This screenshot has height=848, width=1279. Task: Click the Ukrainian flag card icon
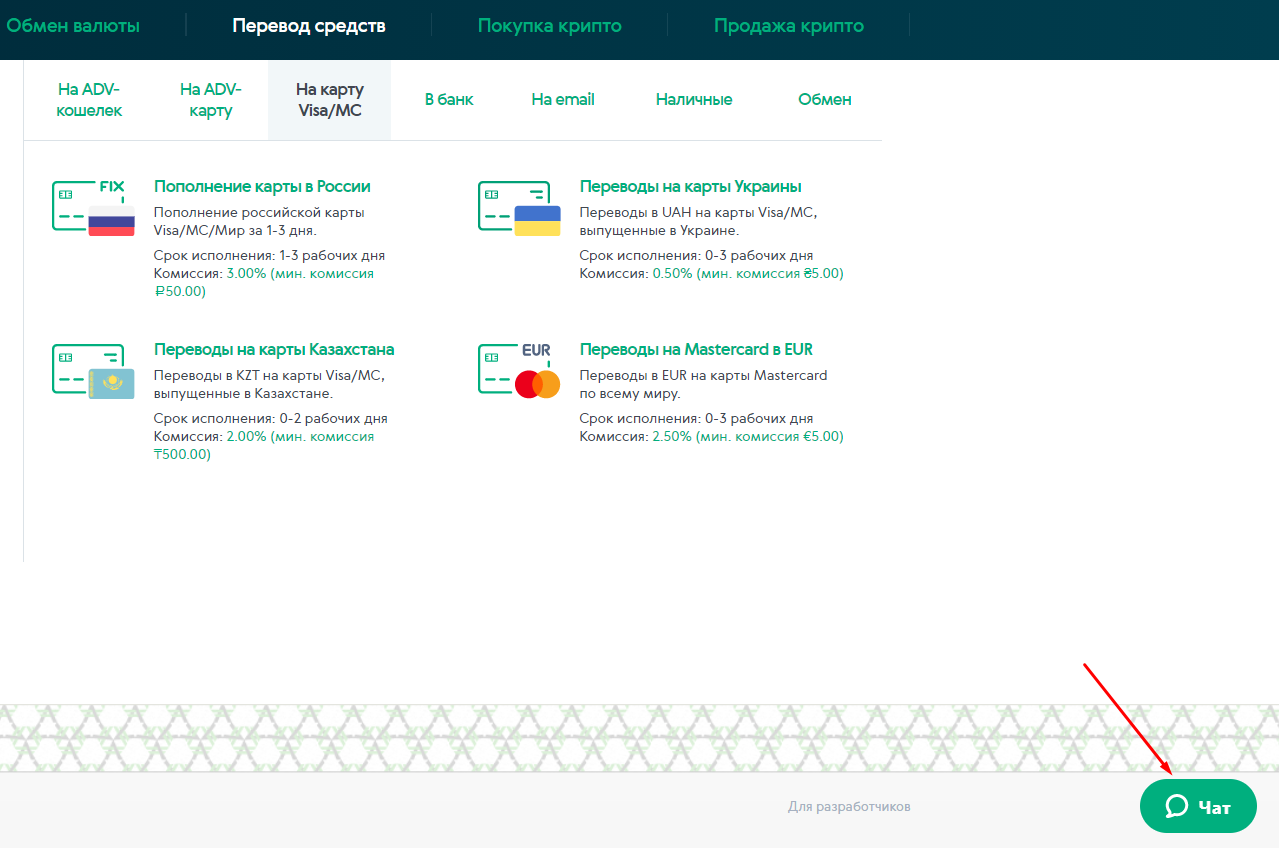click(x=519, y=208)
